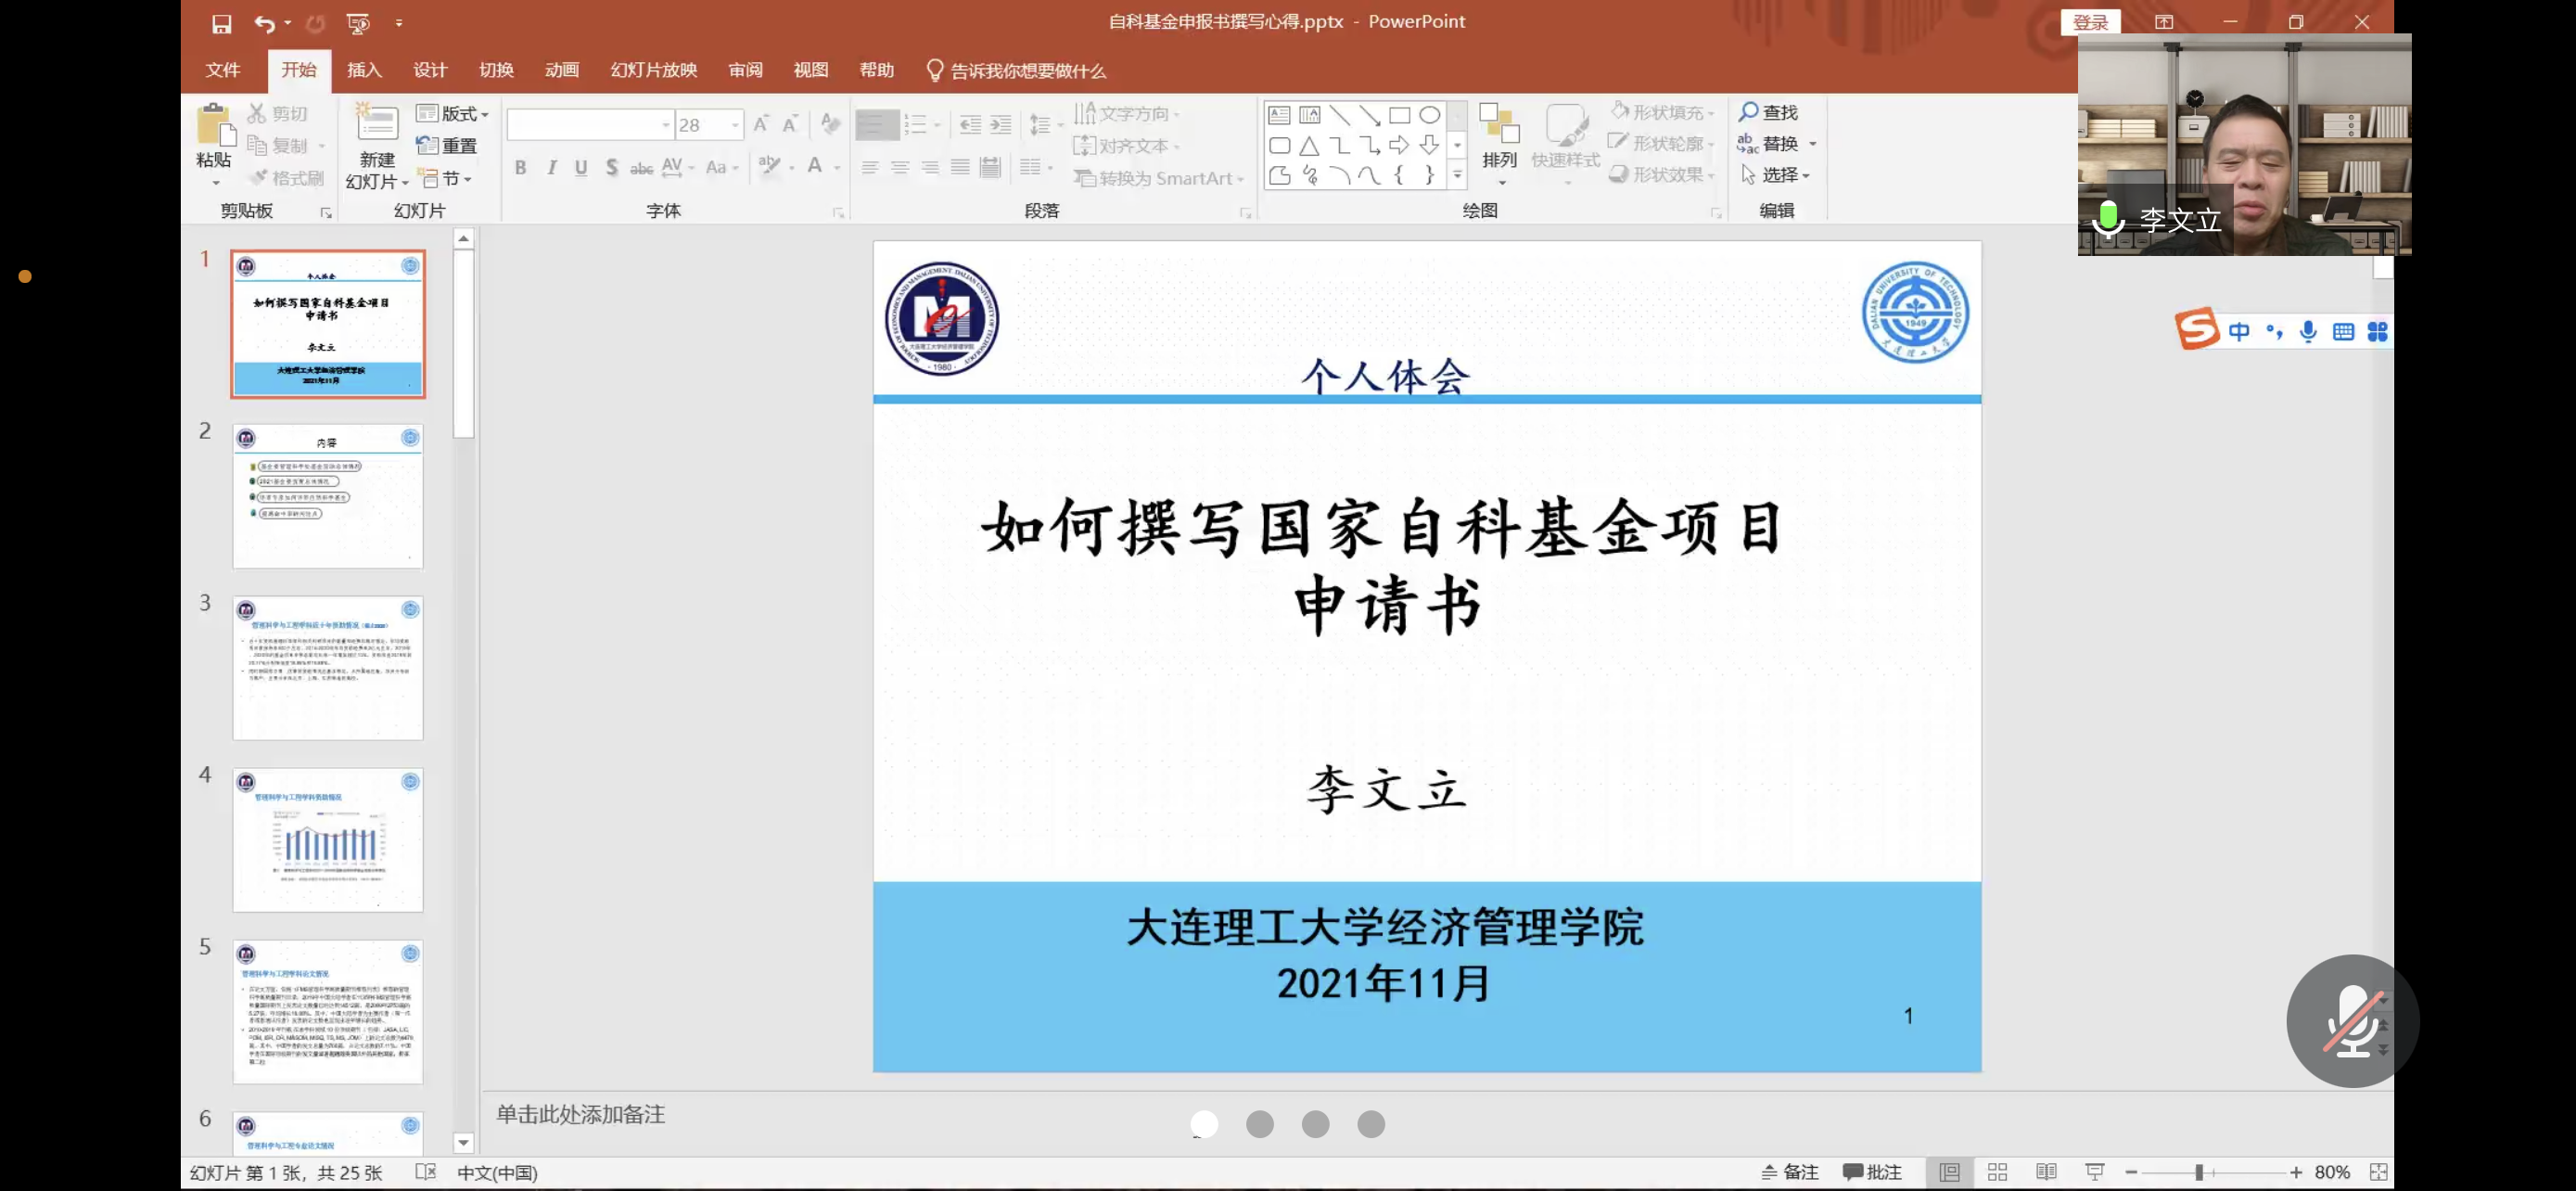Image resolution: width=2576 pixels, height=1191 pixels.
Task: Select slide 4 thumbnail with bar chart
Action: coord(328,840)
